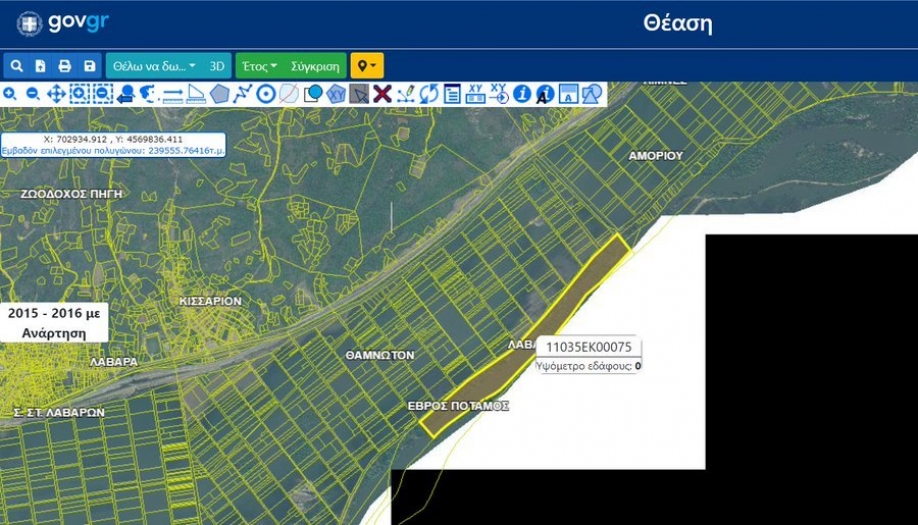Click the red X clear tool

click(382, 94)
